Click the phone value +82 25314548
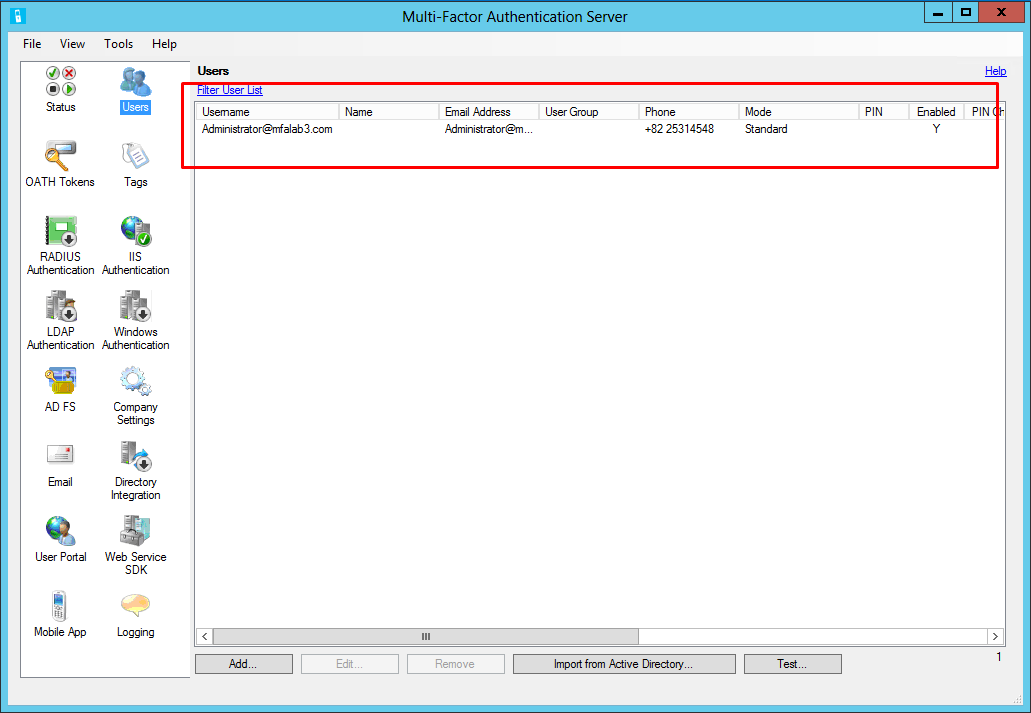Screen dimensions: 1031x713 click(679, 129)
